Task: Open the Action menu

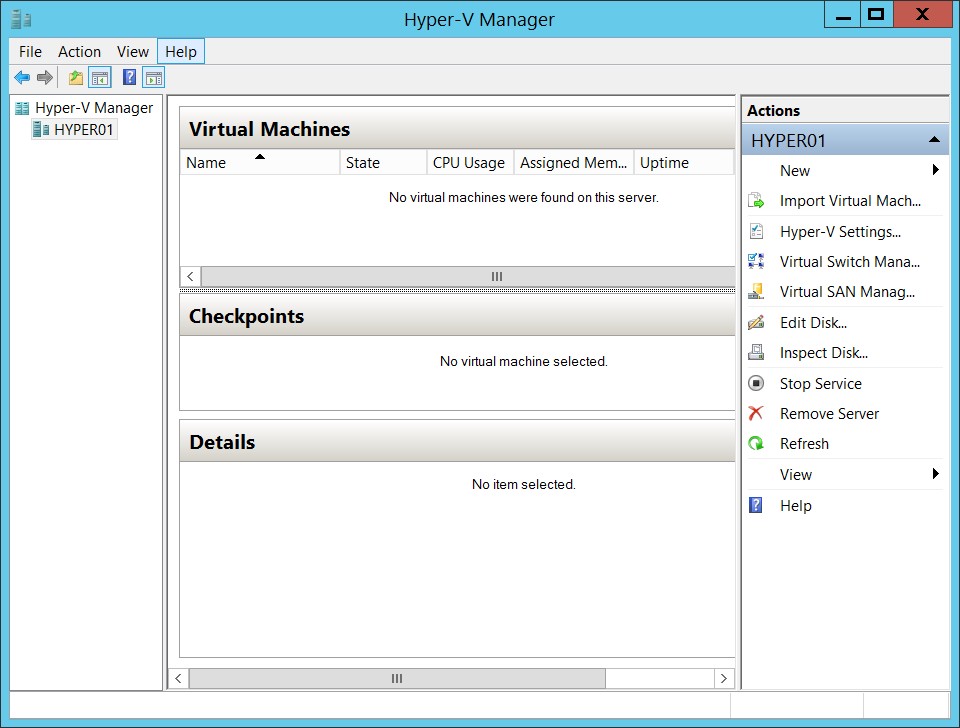Action: pyautogui.click(x=79, y=52)
